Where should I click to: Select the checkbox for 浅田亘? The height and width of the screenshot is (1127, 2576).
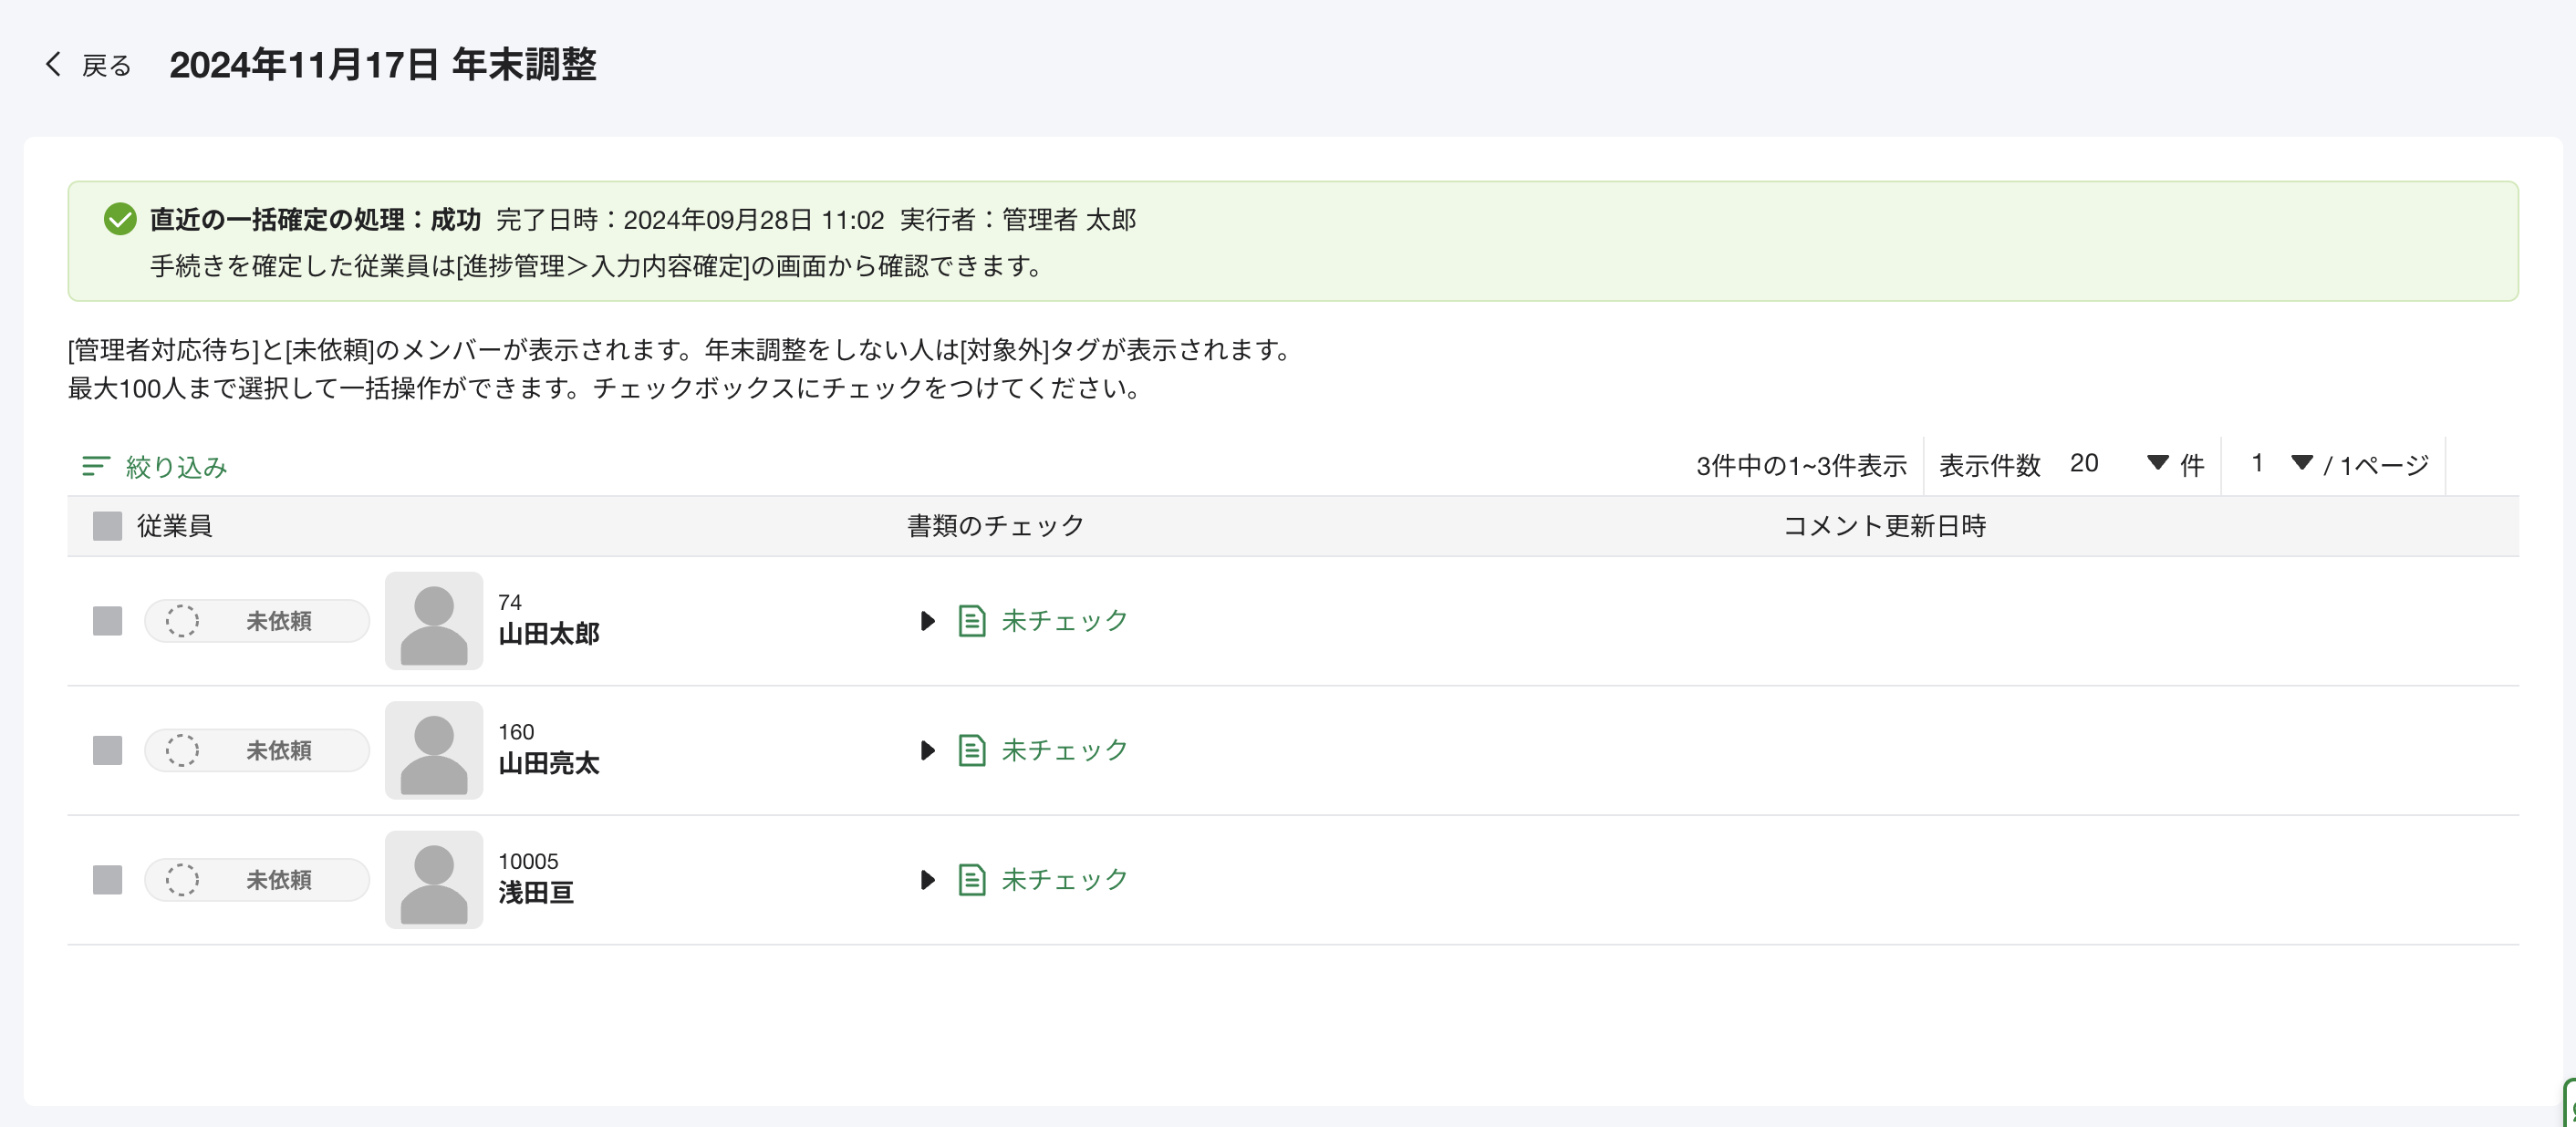[107, 880]
